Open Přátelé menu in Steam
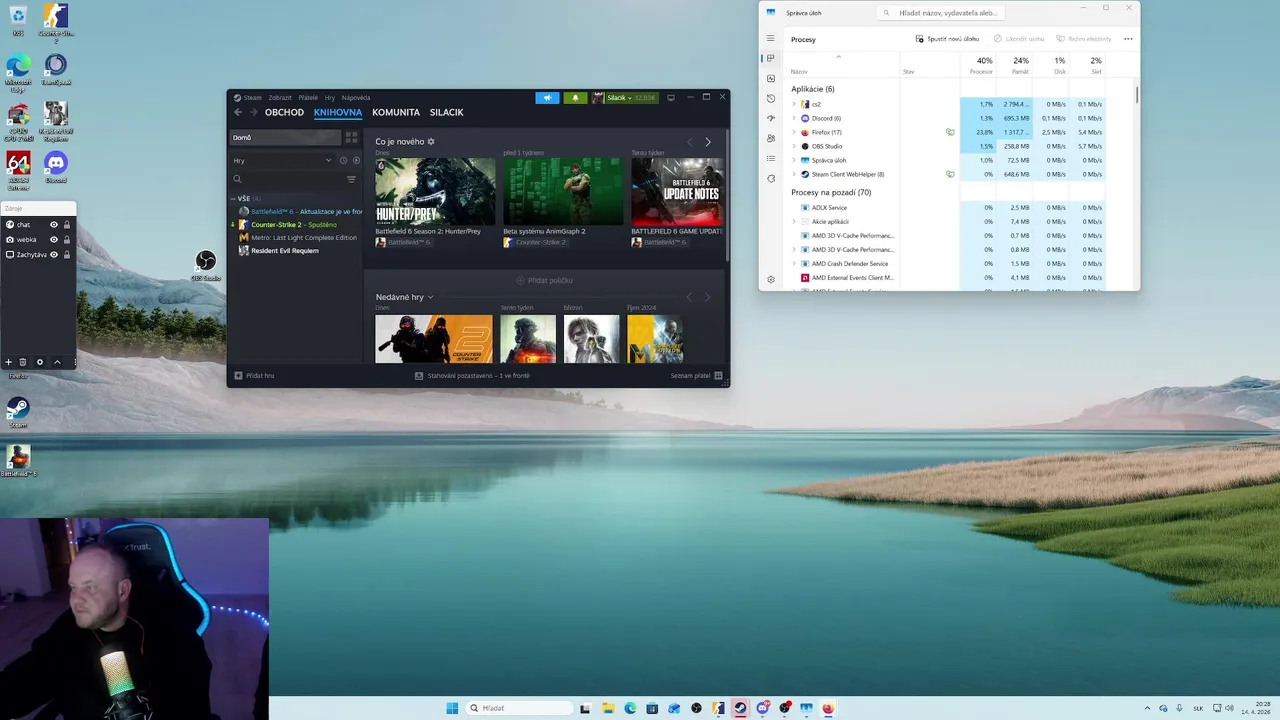 pyautogui.click(x=308, y=98)
